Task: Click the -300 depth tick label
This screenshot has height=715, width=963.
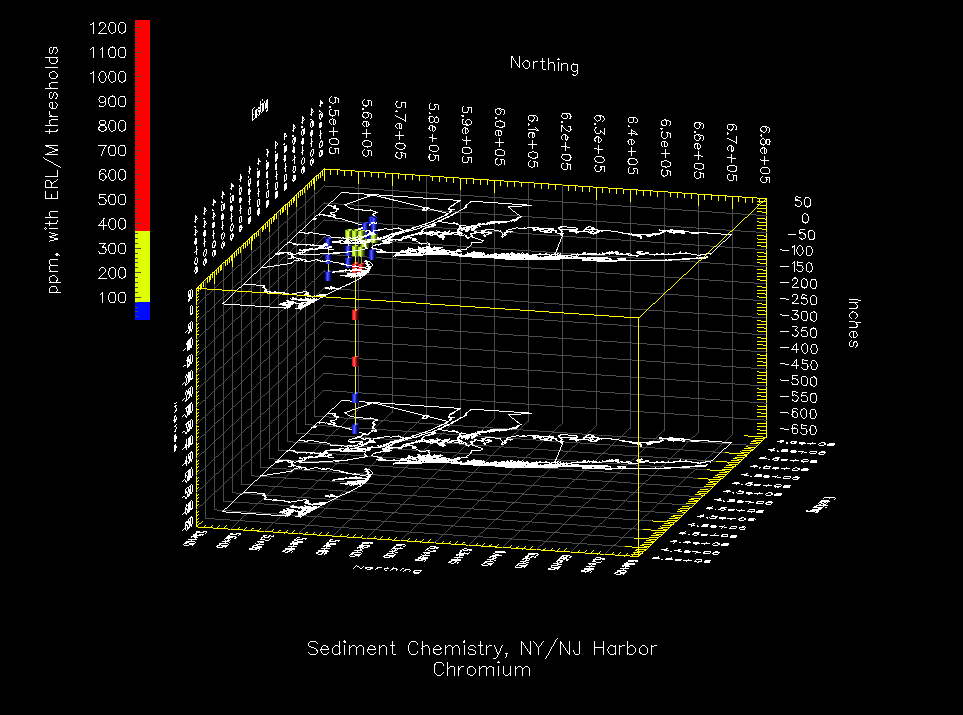Action: (x=795, y=316)
